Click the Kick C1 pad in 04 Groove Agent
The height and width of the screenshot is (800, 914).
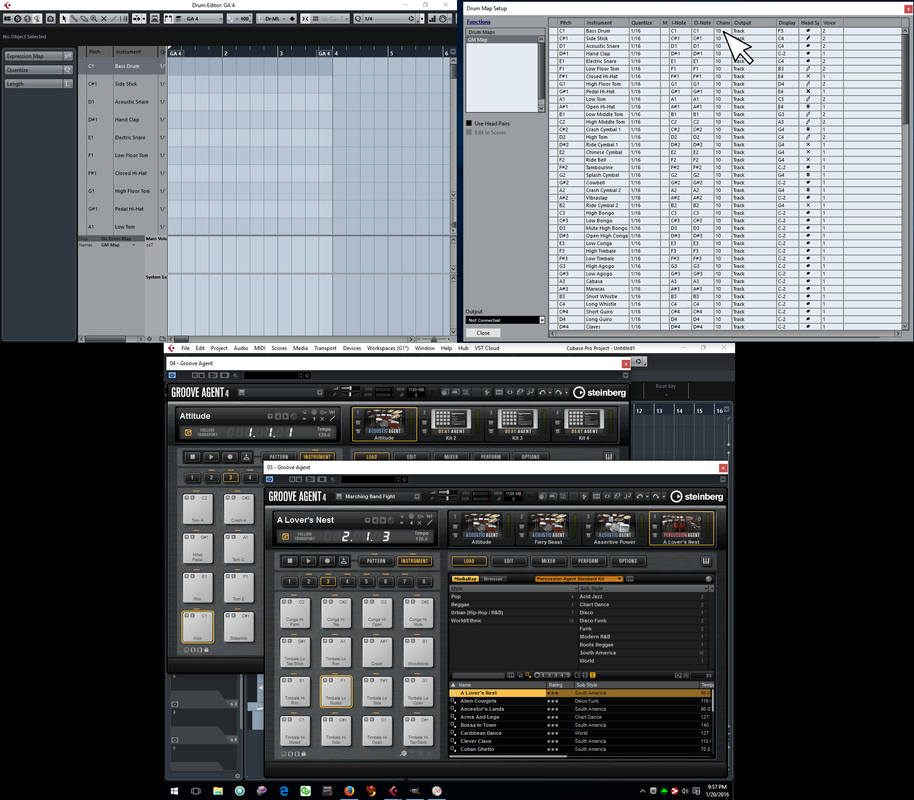click(198, 626)
